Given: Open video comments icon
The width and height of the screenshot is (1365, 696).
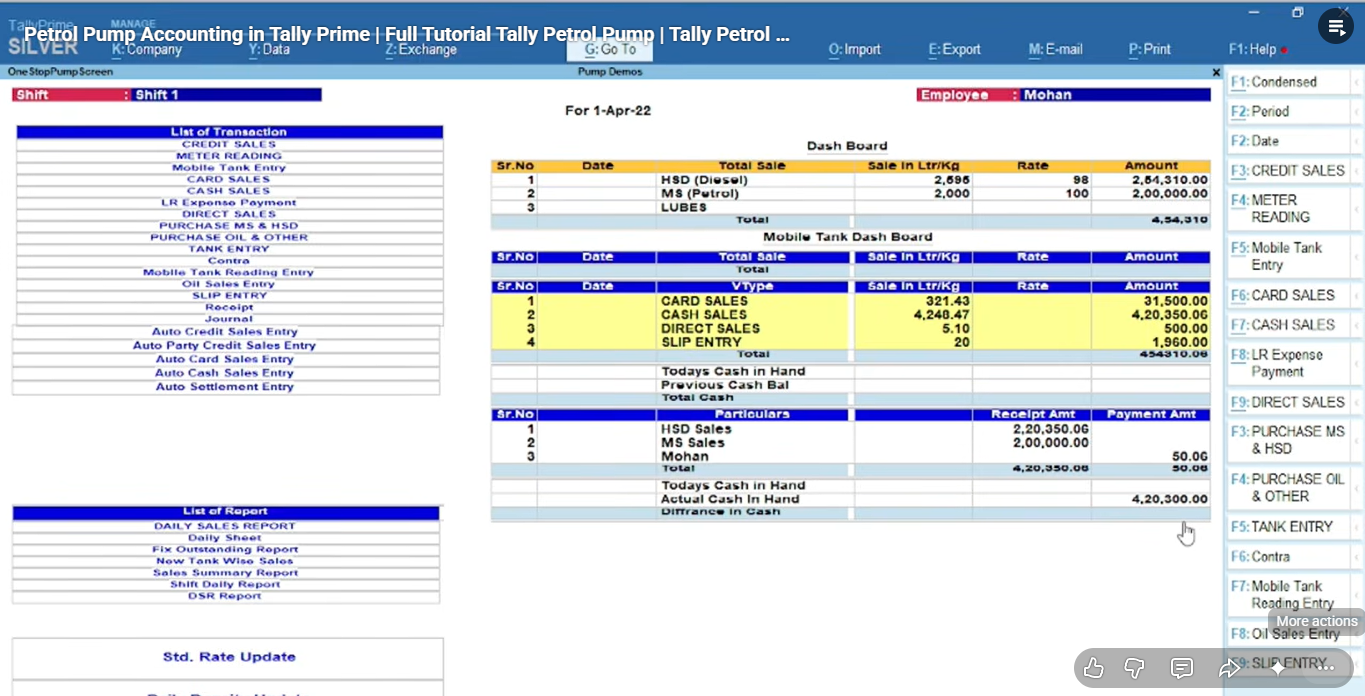Looking at the screenshot, I should click(x=1181, y=668).
